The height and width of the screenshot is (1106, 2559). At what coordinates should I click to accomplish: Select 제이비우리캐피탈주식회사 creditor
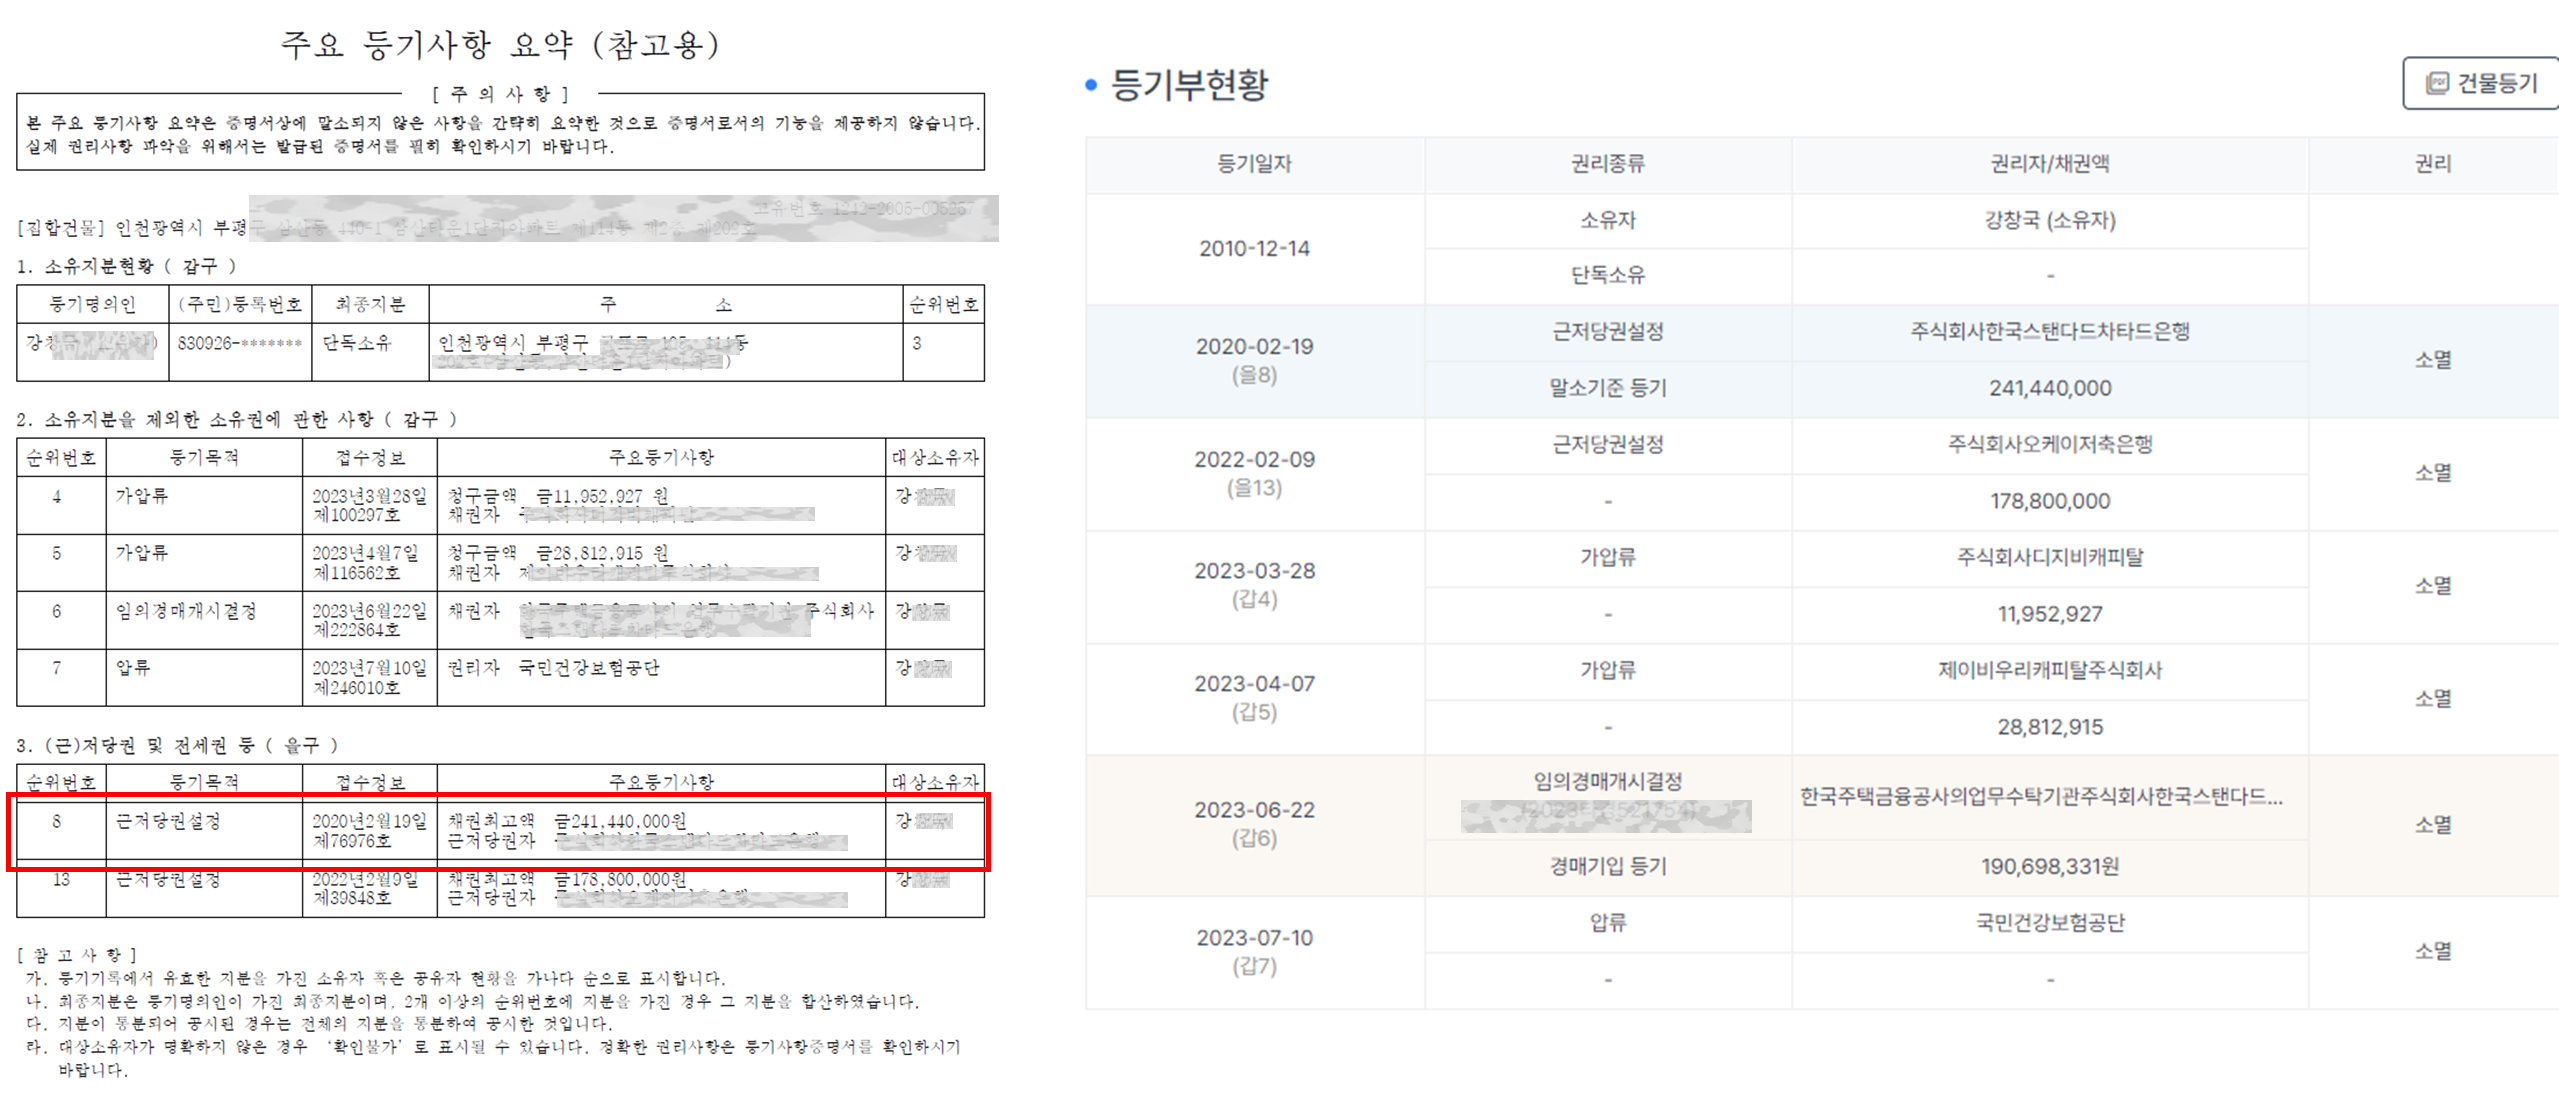pyautogui.click(x=2050, y=670)
